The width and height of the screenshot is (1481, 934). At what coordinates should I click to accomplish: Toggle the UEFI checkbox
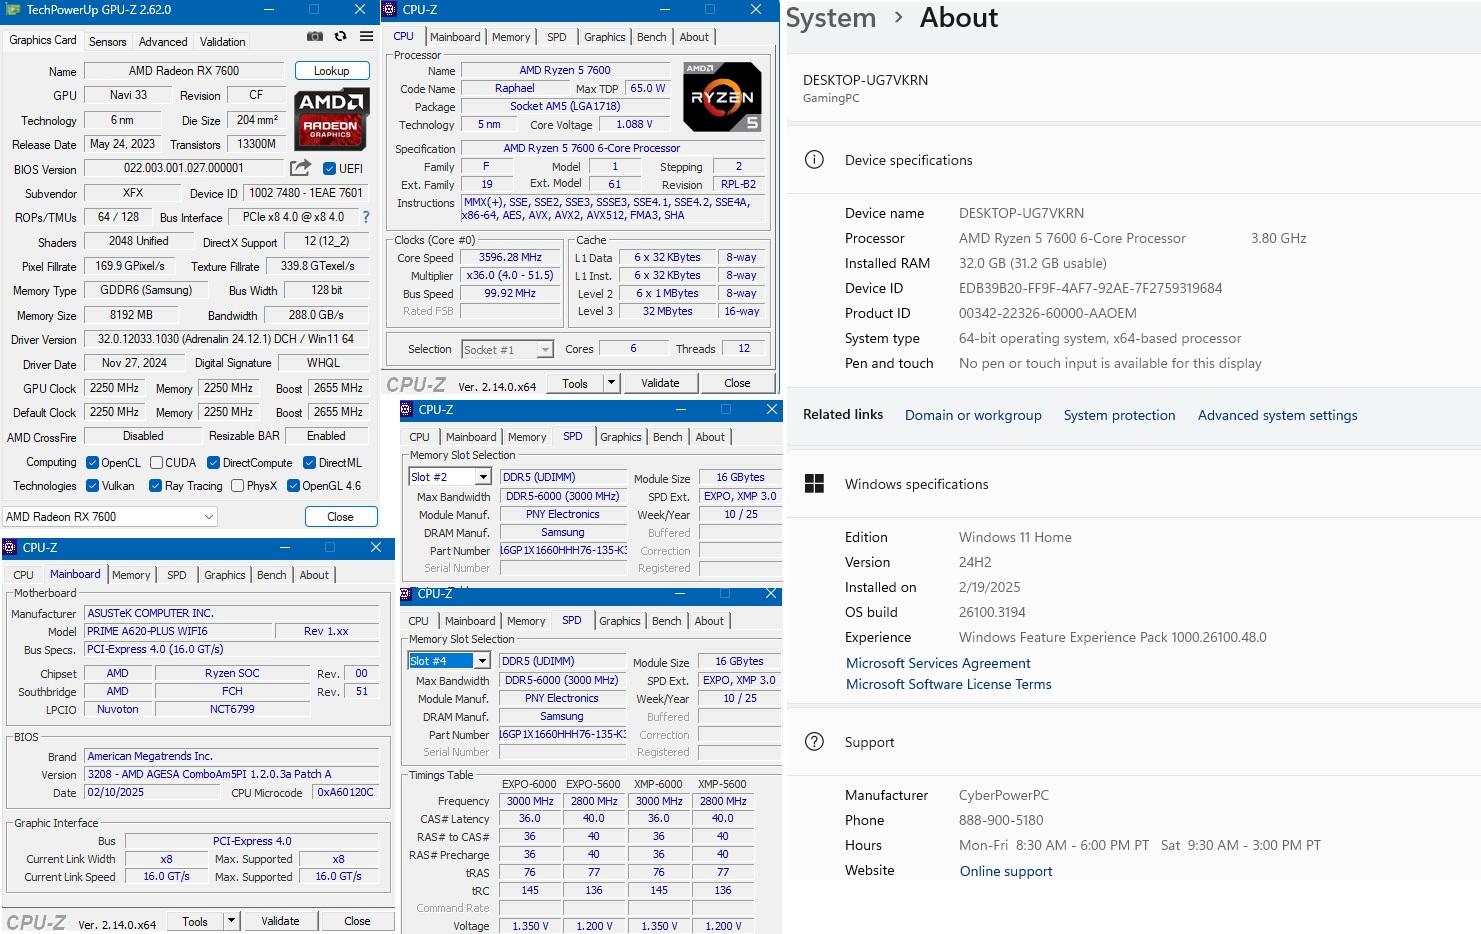coord(330,169)
